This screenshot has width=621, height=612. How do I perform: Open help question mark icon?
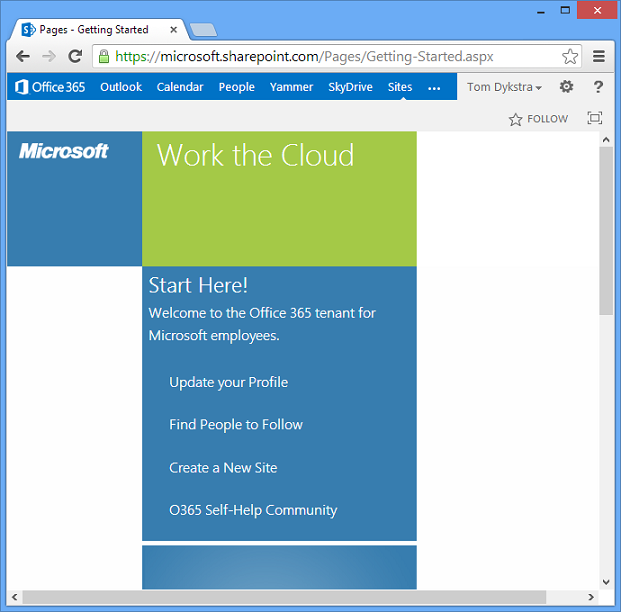598,86
